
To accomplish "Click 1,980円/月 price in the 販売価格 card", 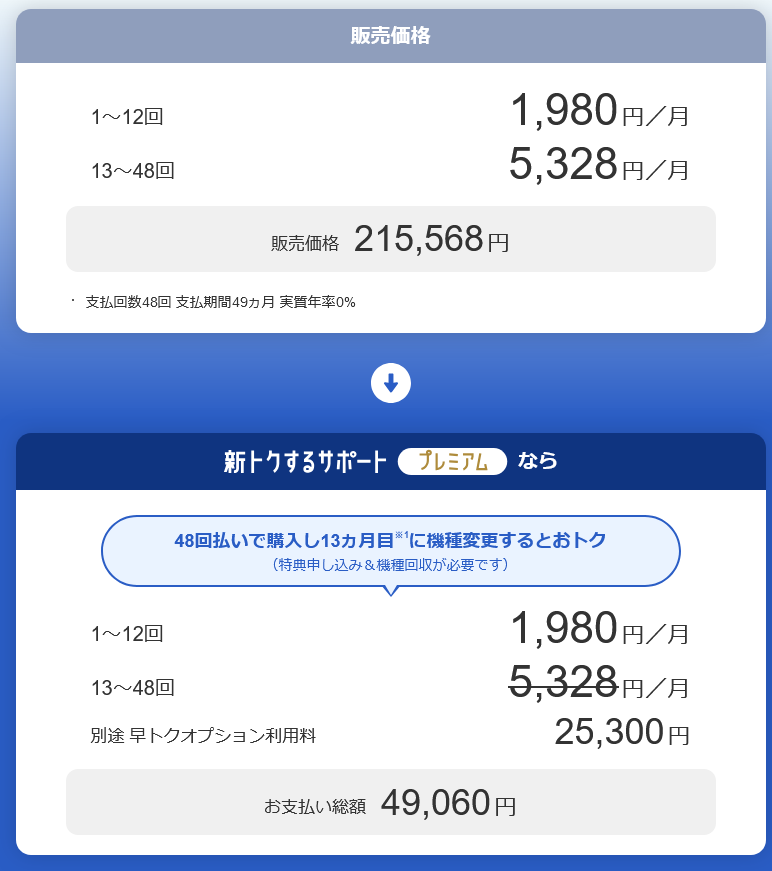I will 598,111.
